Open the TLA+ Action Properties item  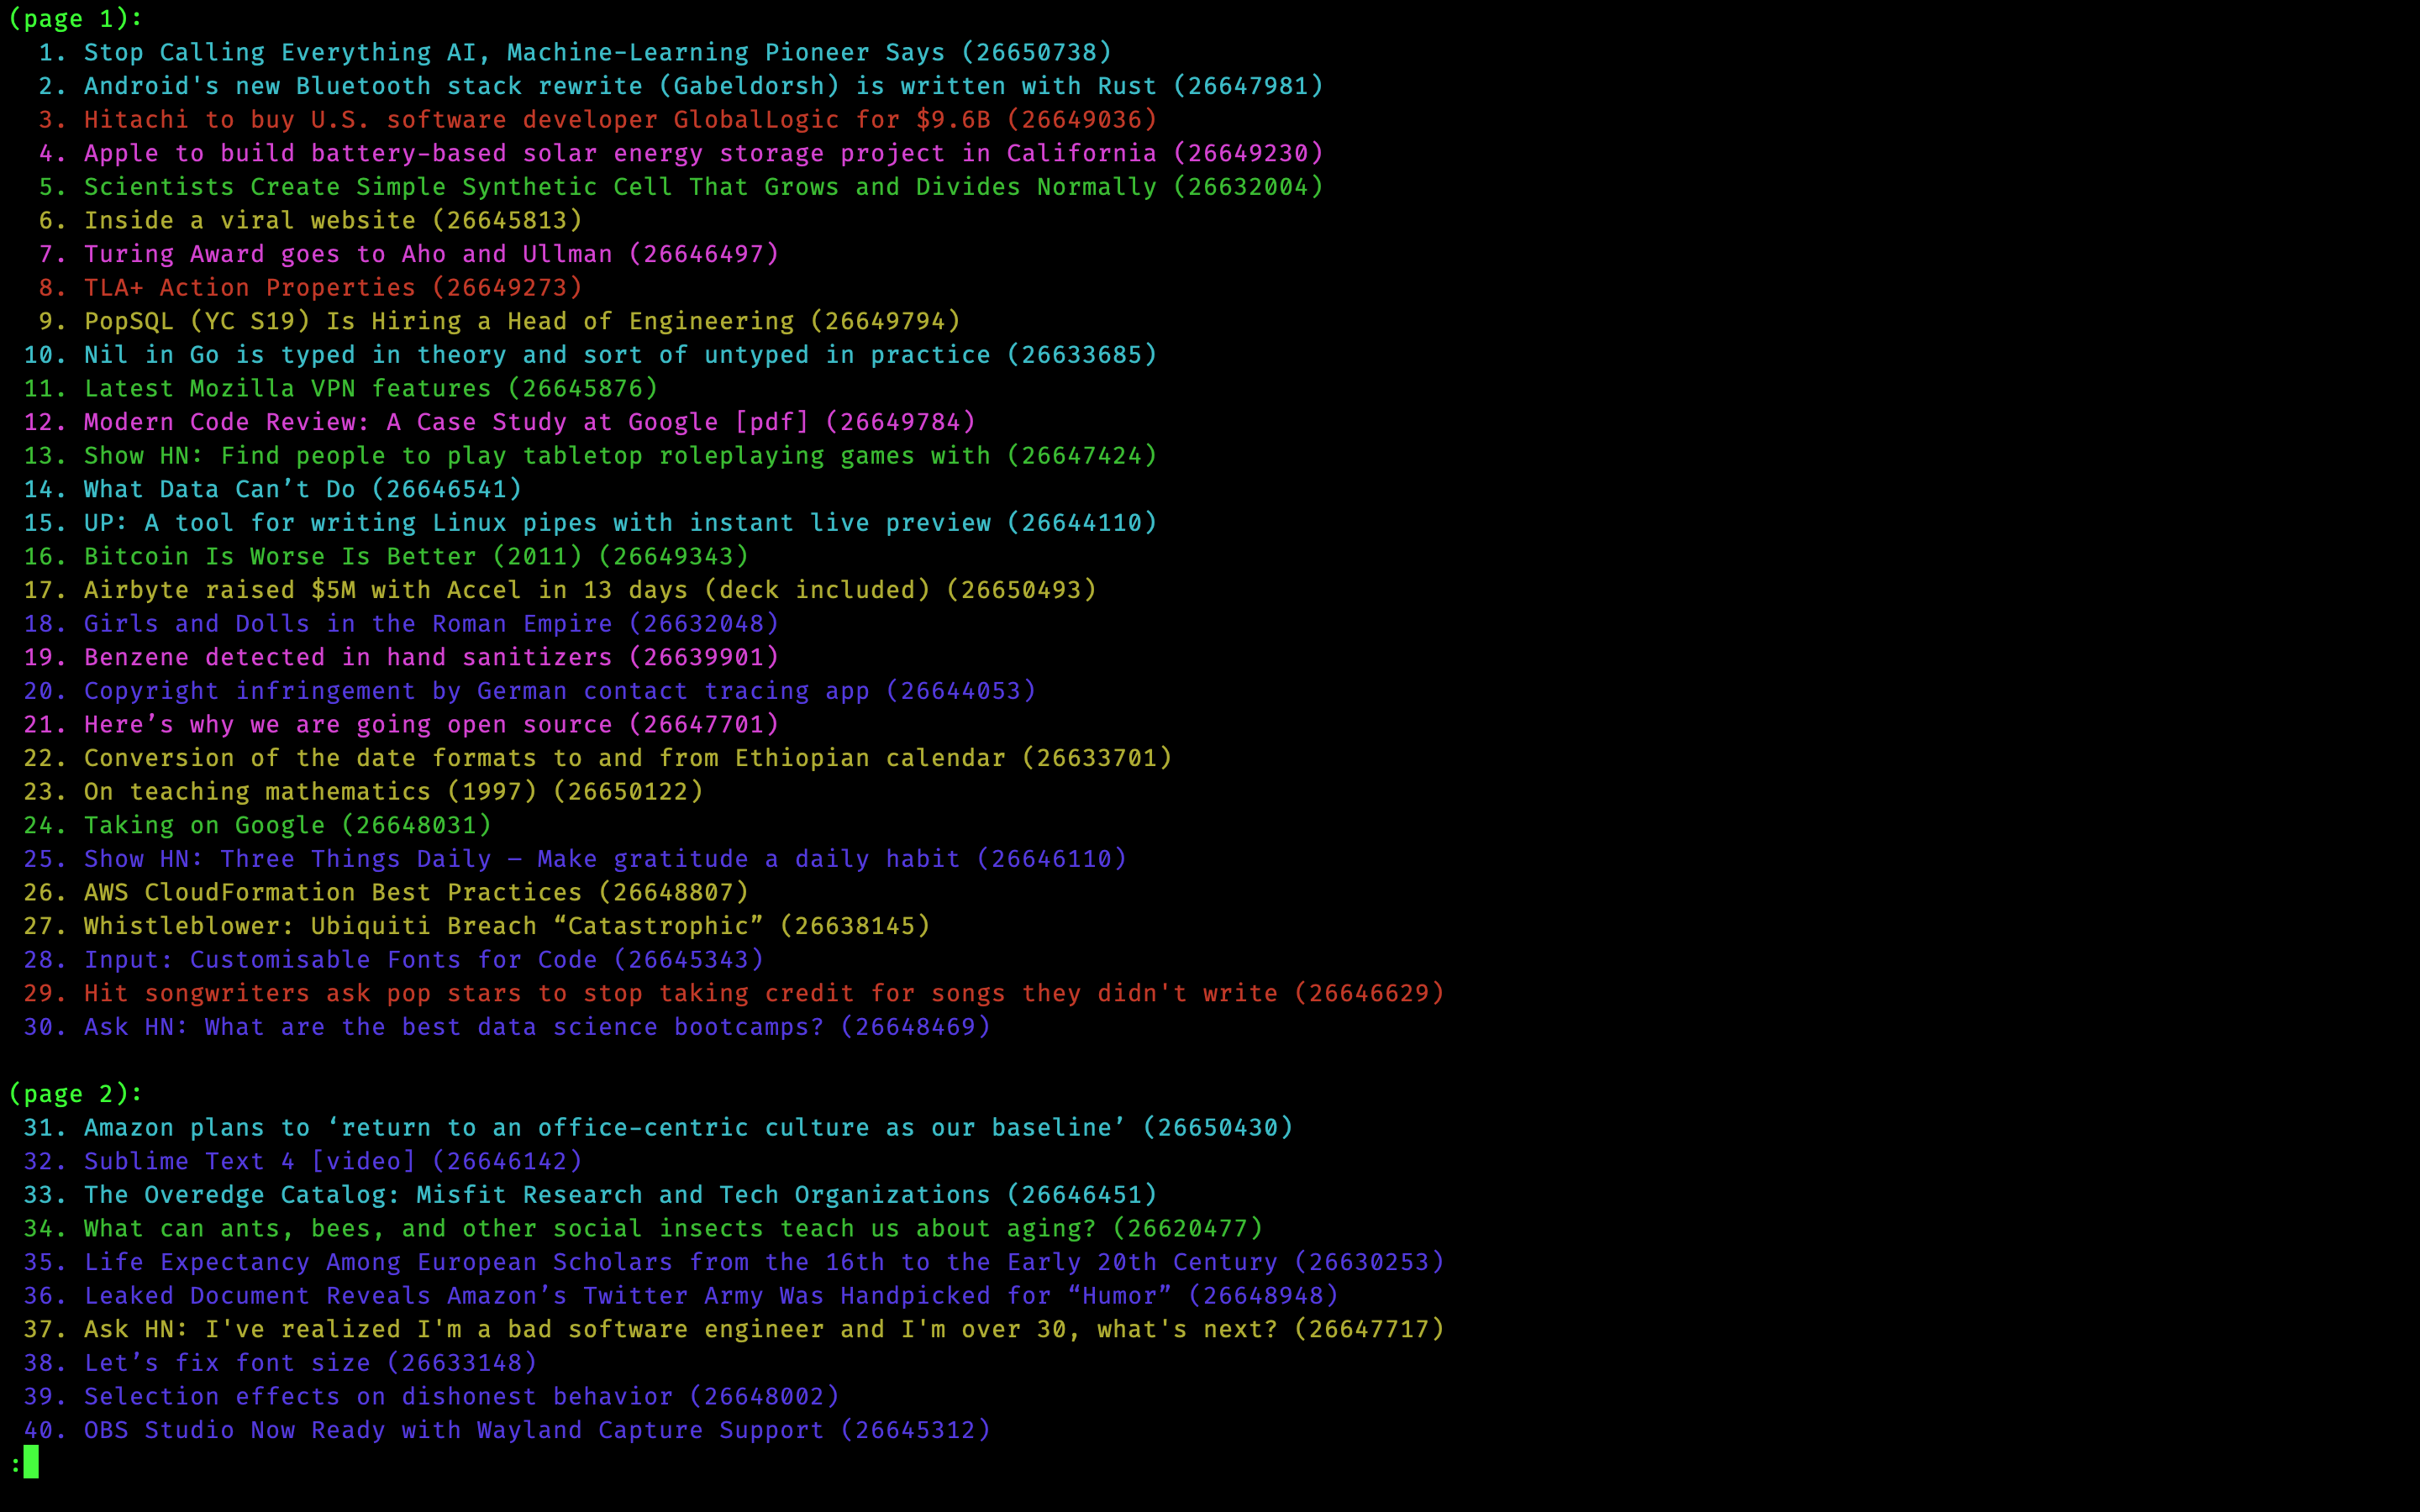pyautogui.click(x=249, y=288)
